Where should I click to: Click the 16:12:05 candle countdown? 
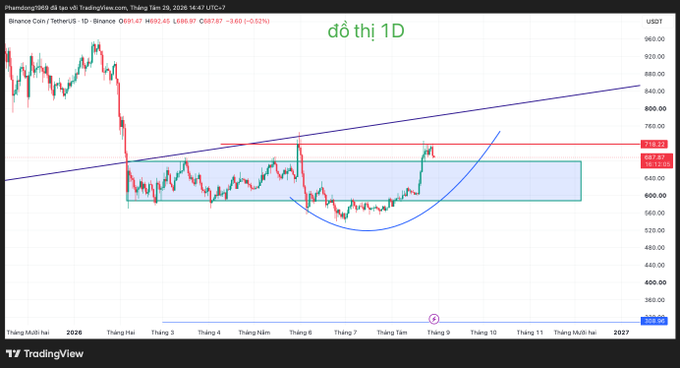pyautogui.click(x=656, y=164)
